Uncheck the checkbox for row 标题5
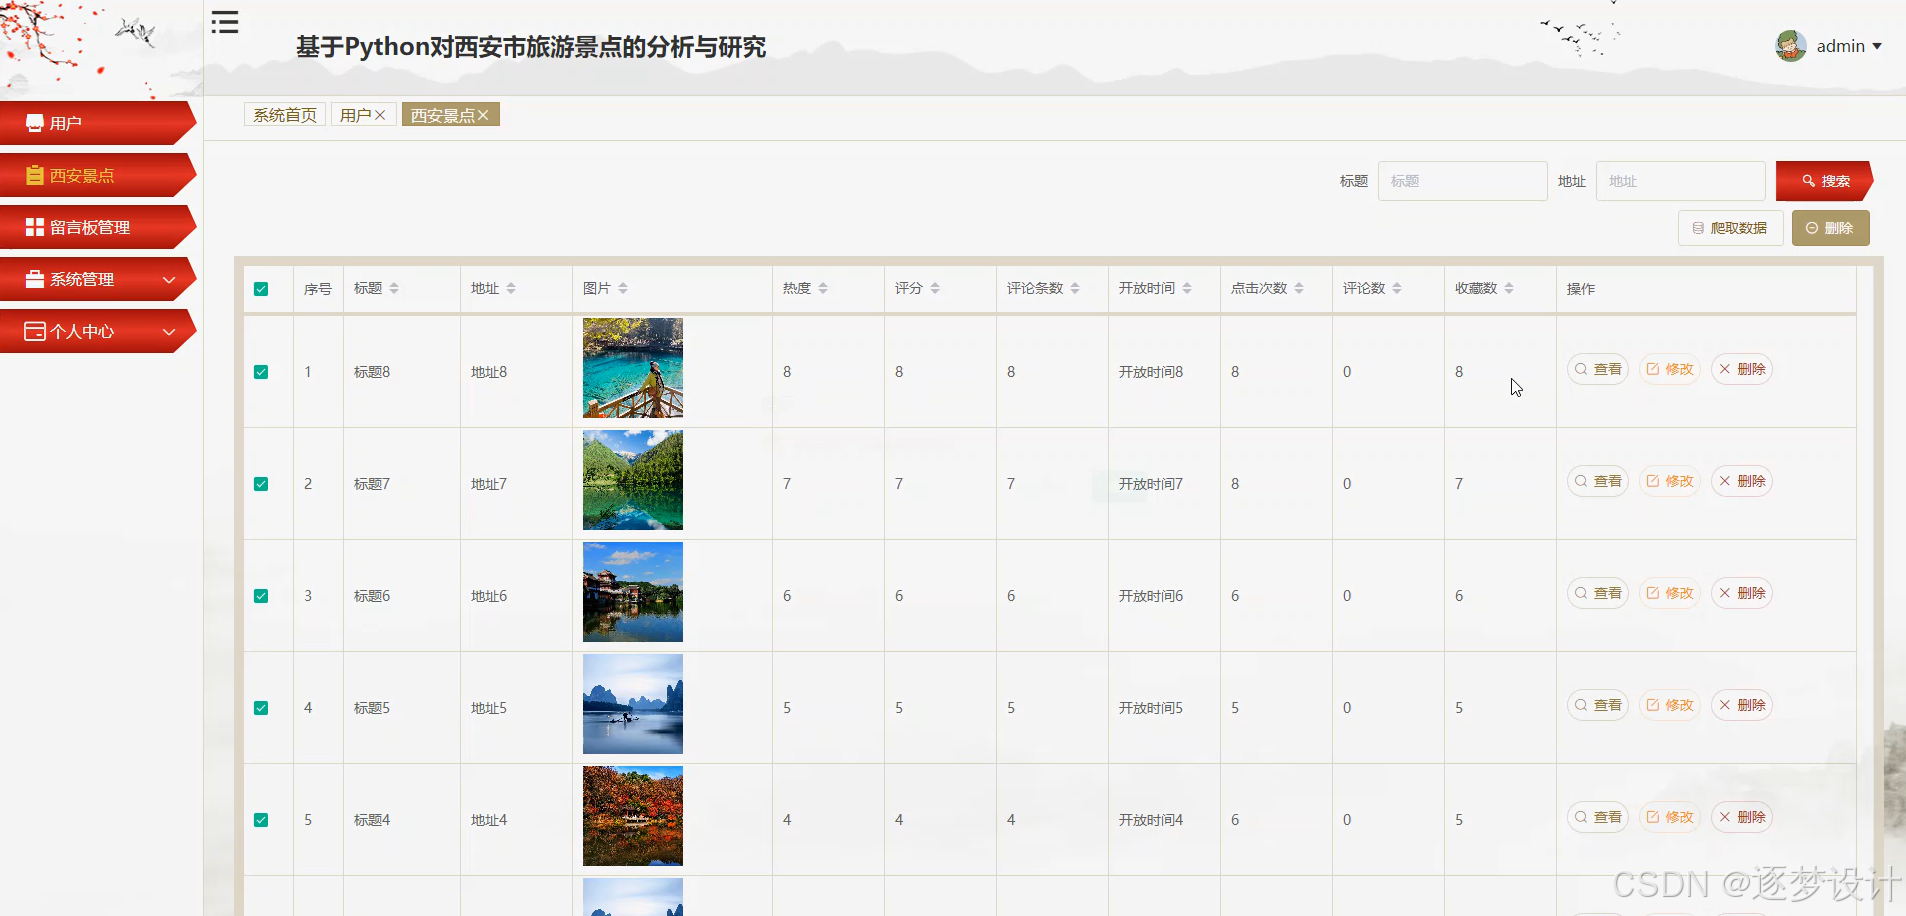This screenshot has height=916, width=1906. [x=261, y=708]
